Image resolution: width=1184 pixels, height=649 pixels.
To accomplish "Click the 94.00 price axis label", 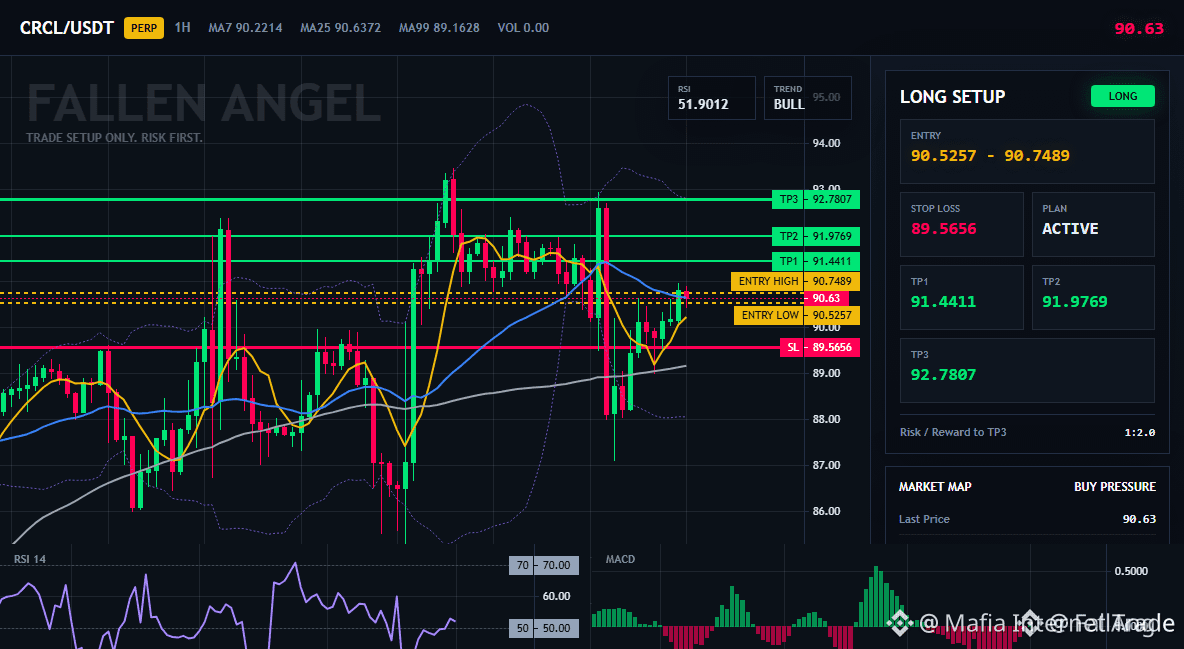I will [826, 143].
